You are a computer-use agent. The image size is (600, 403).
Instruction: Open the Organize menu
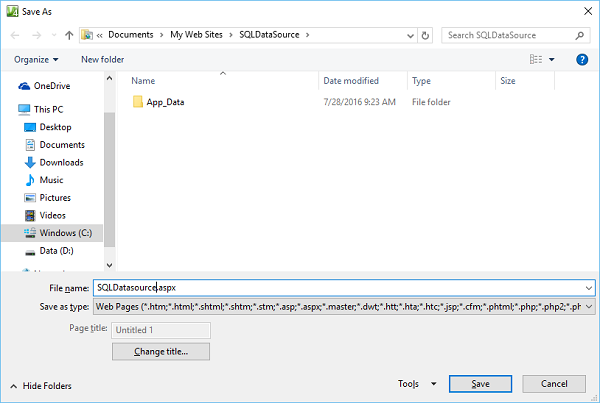[x=36, y=60]
